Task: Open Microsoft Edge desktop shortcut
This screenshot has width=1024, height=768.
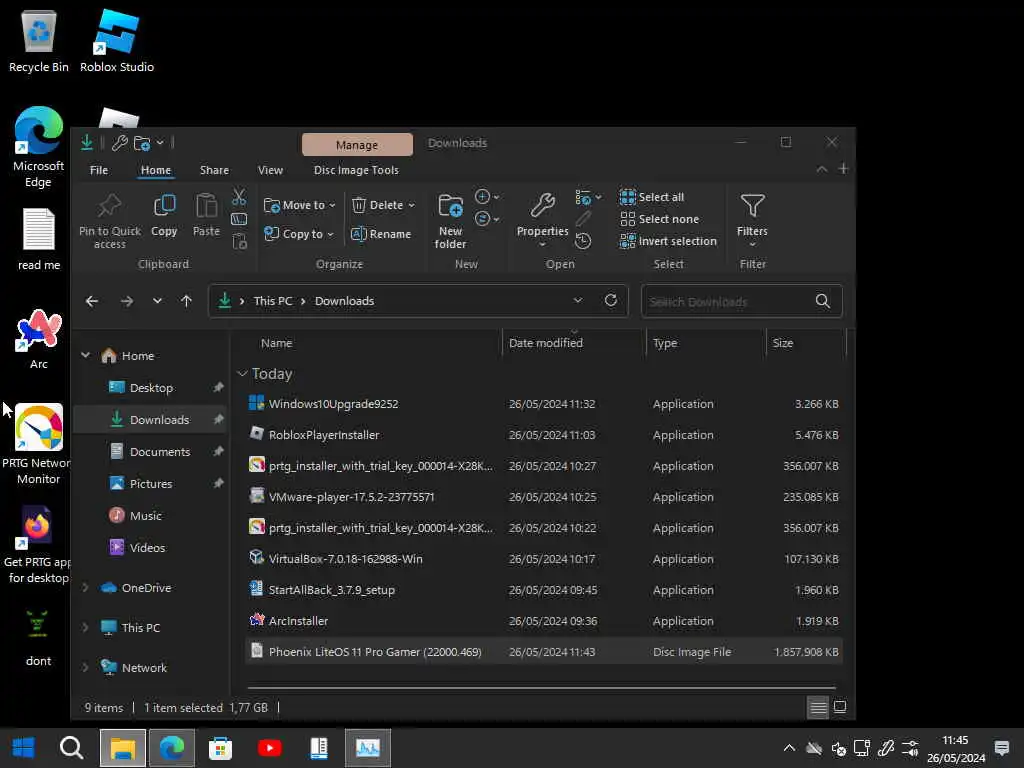Action: tap(39, 148)
